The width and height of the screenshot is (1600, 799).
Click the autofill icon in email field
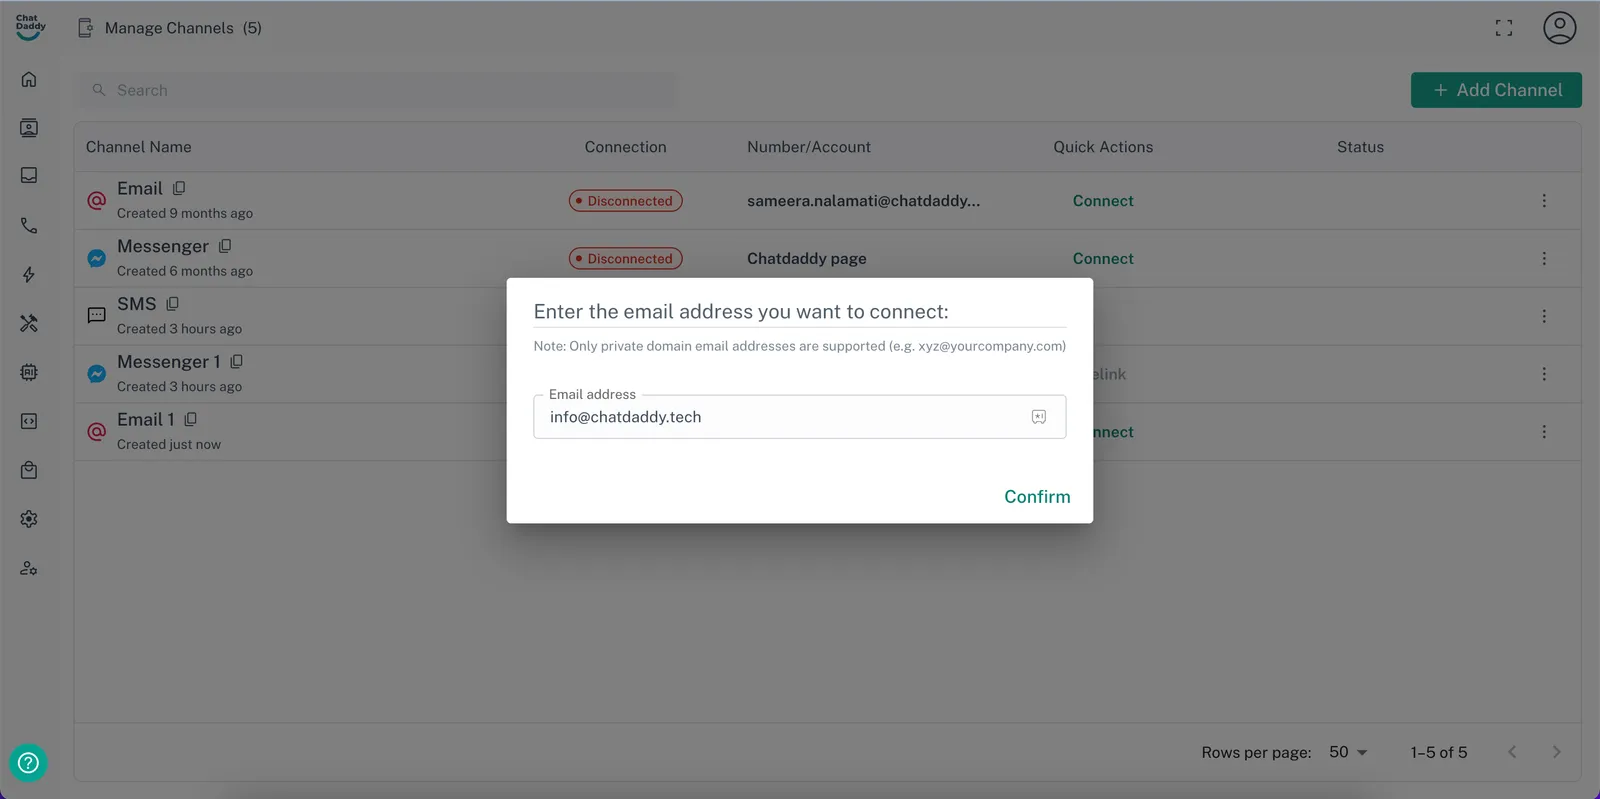coord(1039,417)
